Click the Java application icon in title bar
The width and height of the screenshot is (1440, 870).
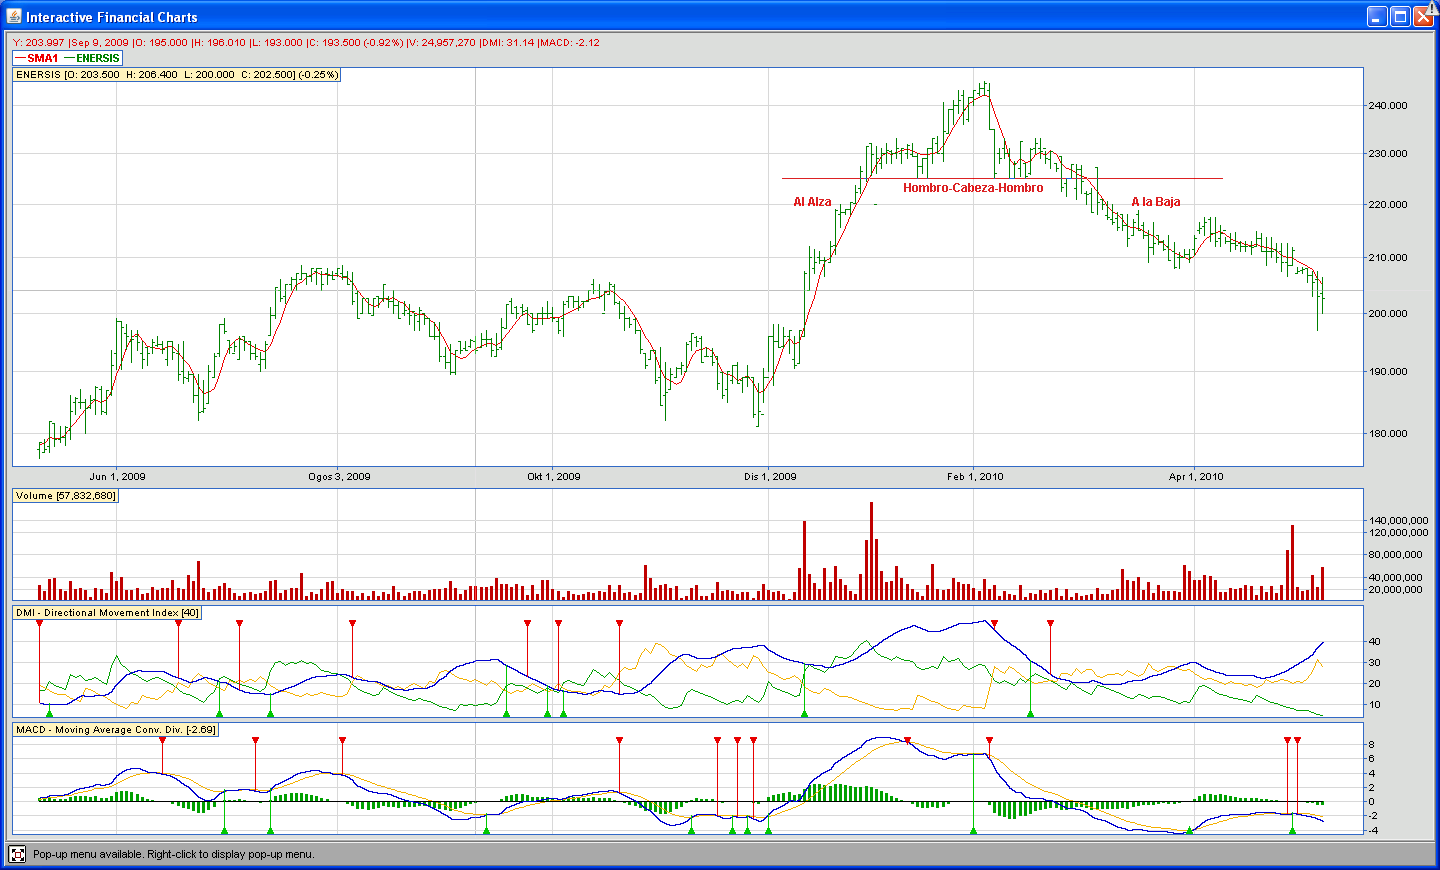click(x=14, y=16)
